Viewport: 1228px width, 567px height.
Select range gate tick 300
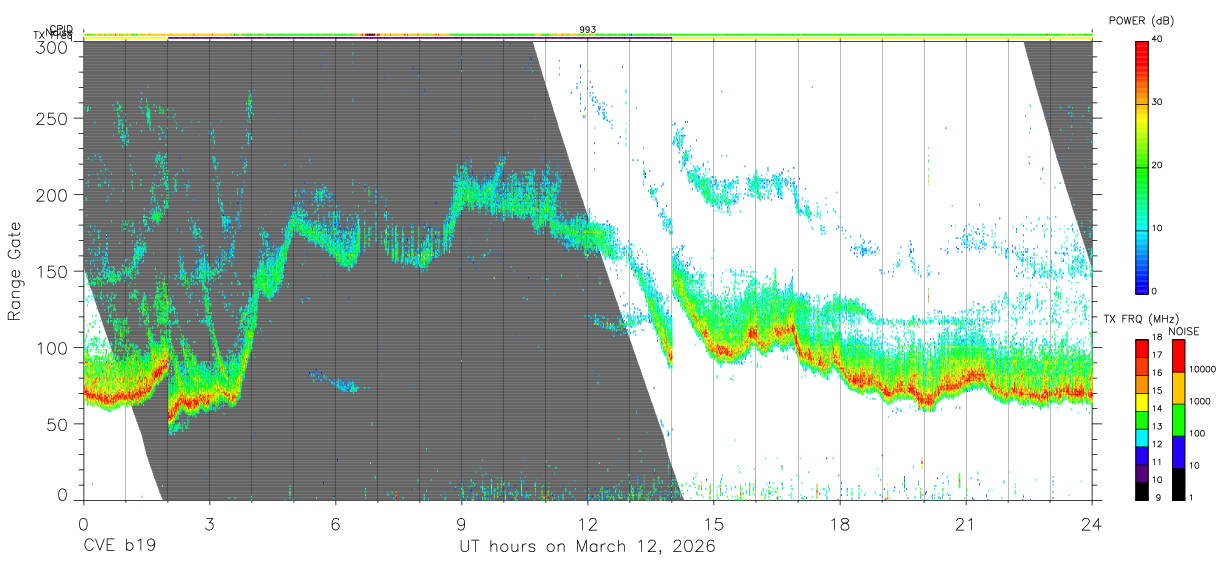[x=53, y=46]
